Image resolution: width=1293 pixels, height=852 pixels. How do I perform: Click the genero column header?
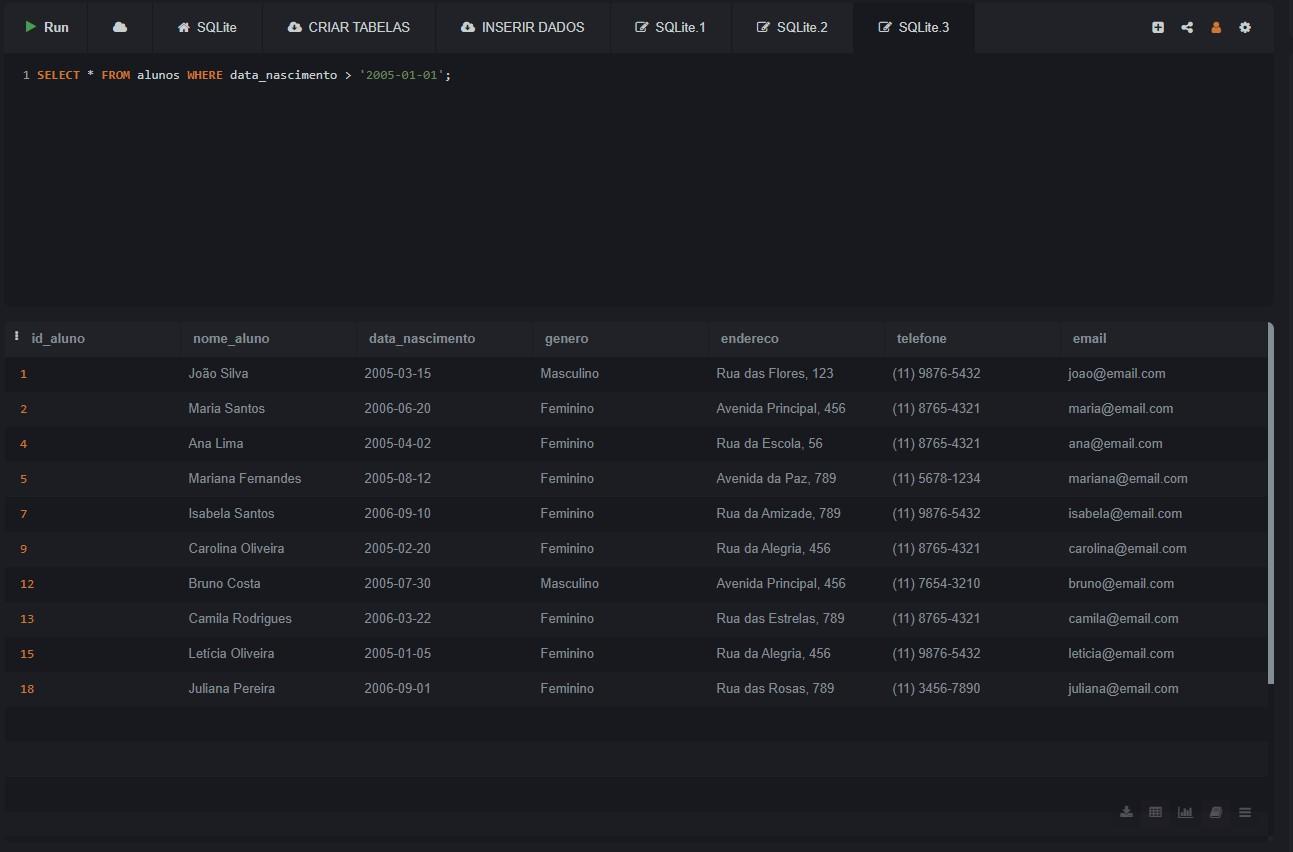566,339
